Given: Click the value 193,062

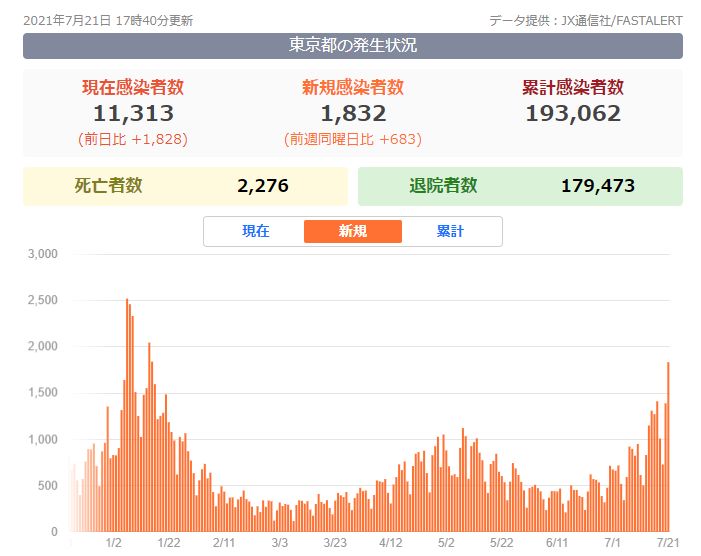Looking at the screenshot, I should [573, 114].
